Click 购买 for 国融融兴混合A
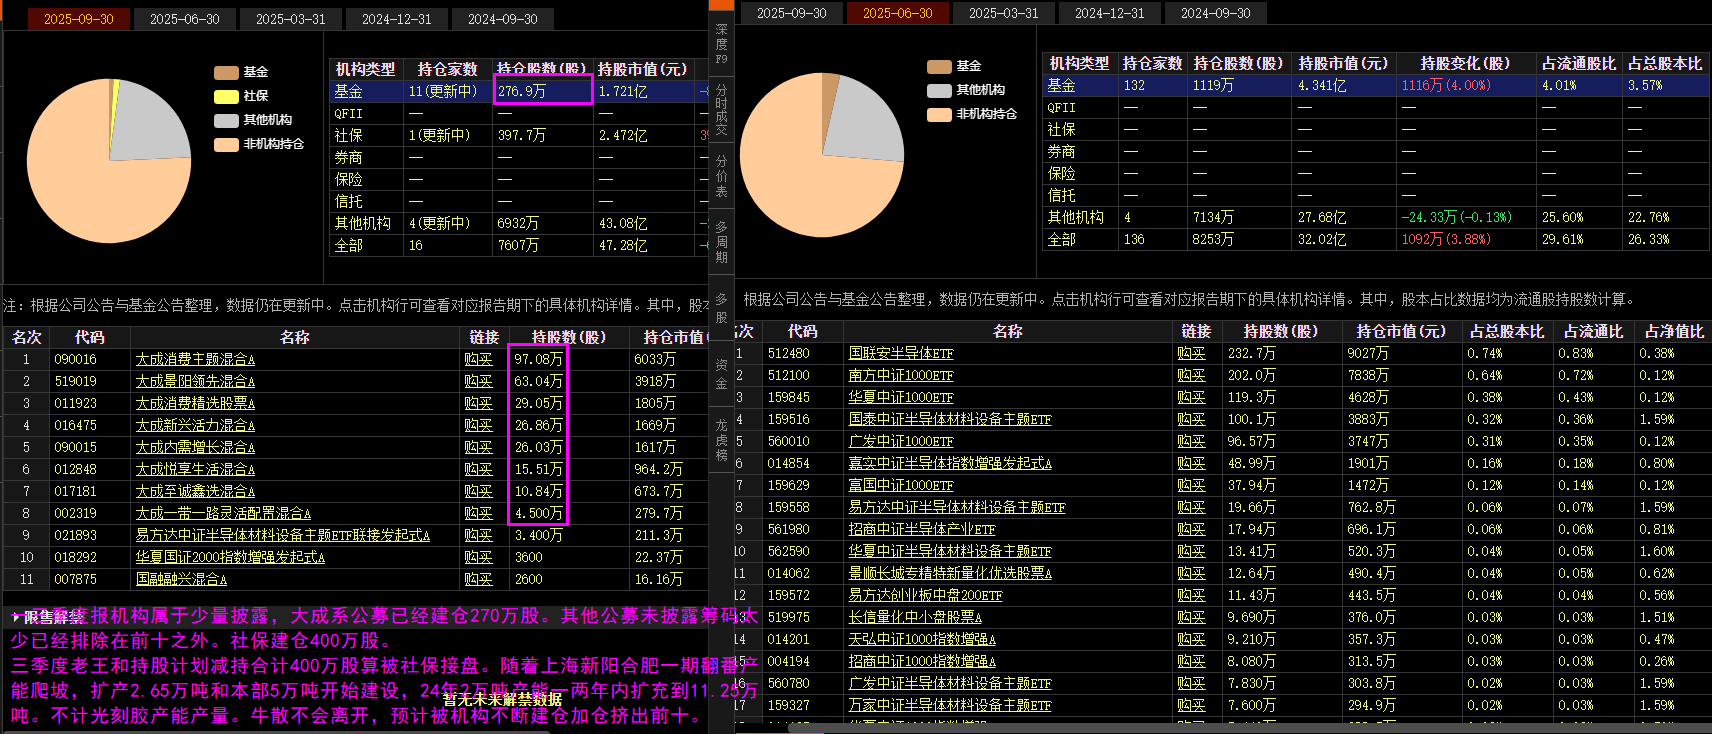The width and height of the screenshot is (1712, 734). (x=478, y=579)
